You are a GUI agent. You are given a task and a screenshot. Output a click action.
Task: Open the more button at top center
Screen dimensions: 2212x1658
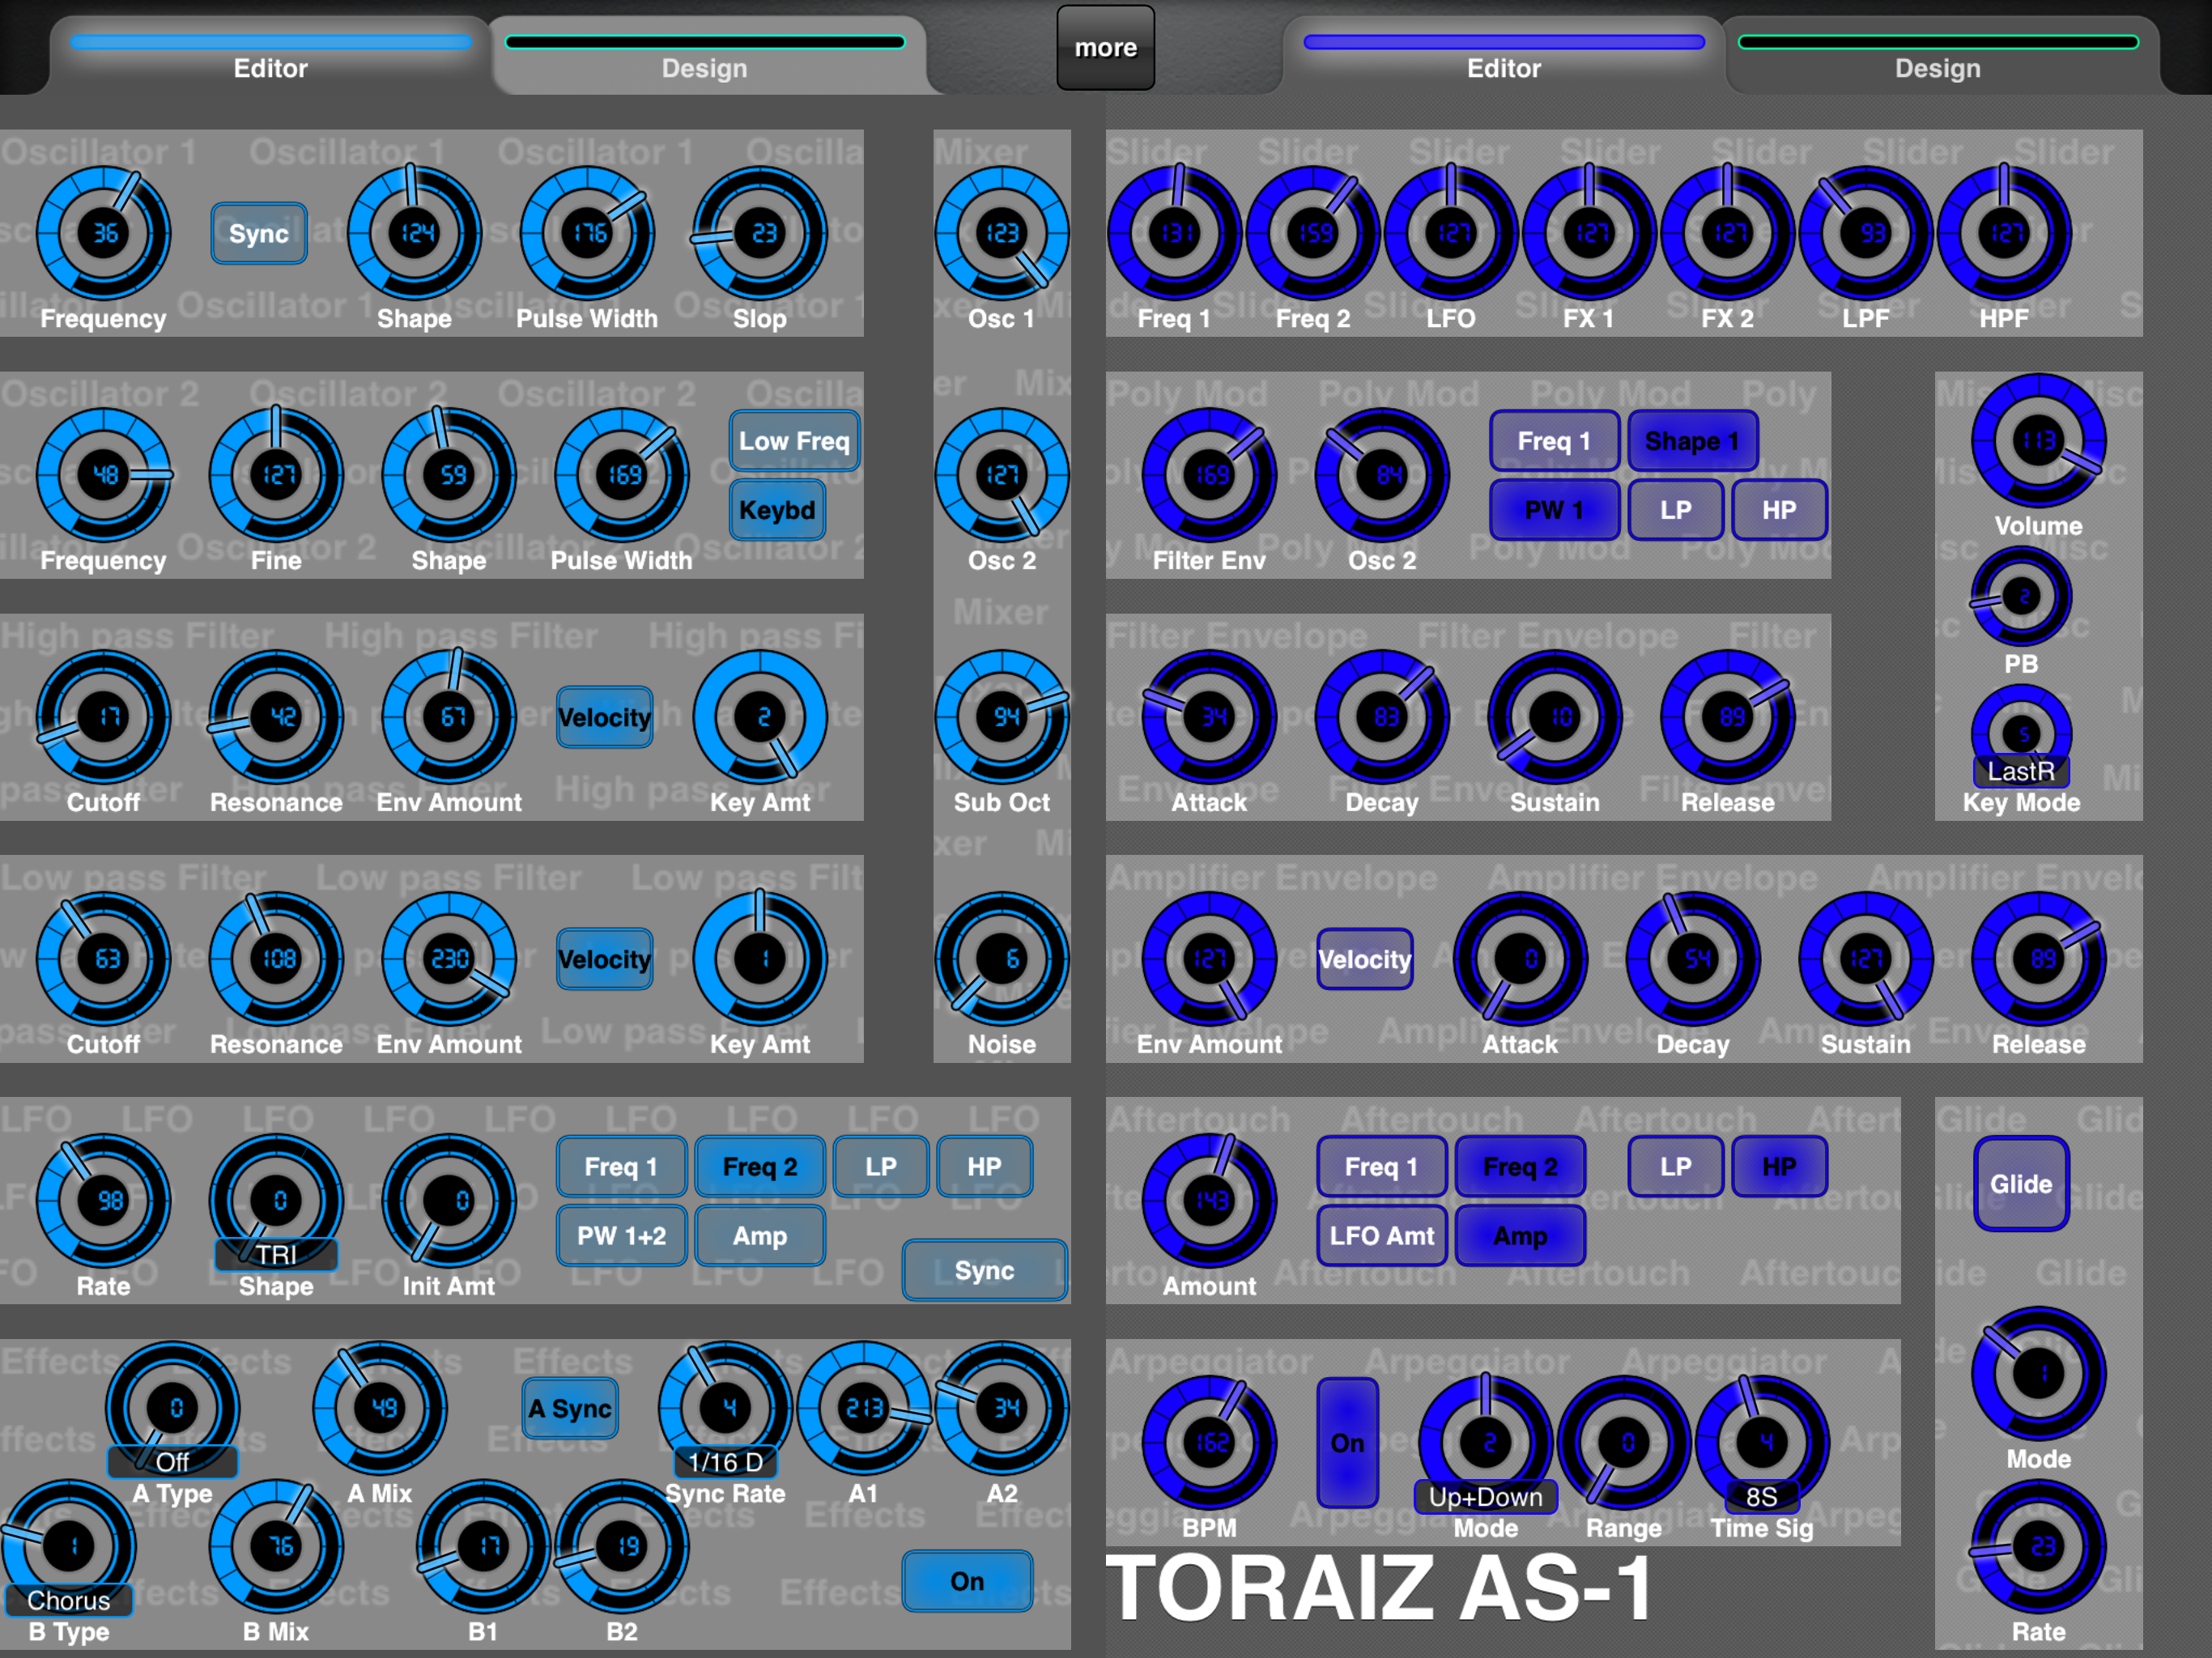click(x=1105, y=47)
